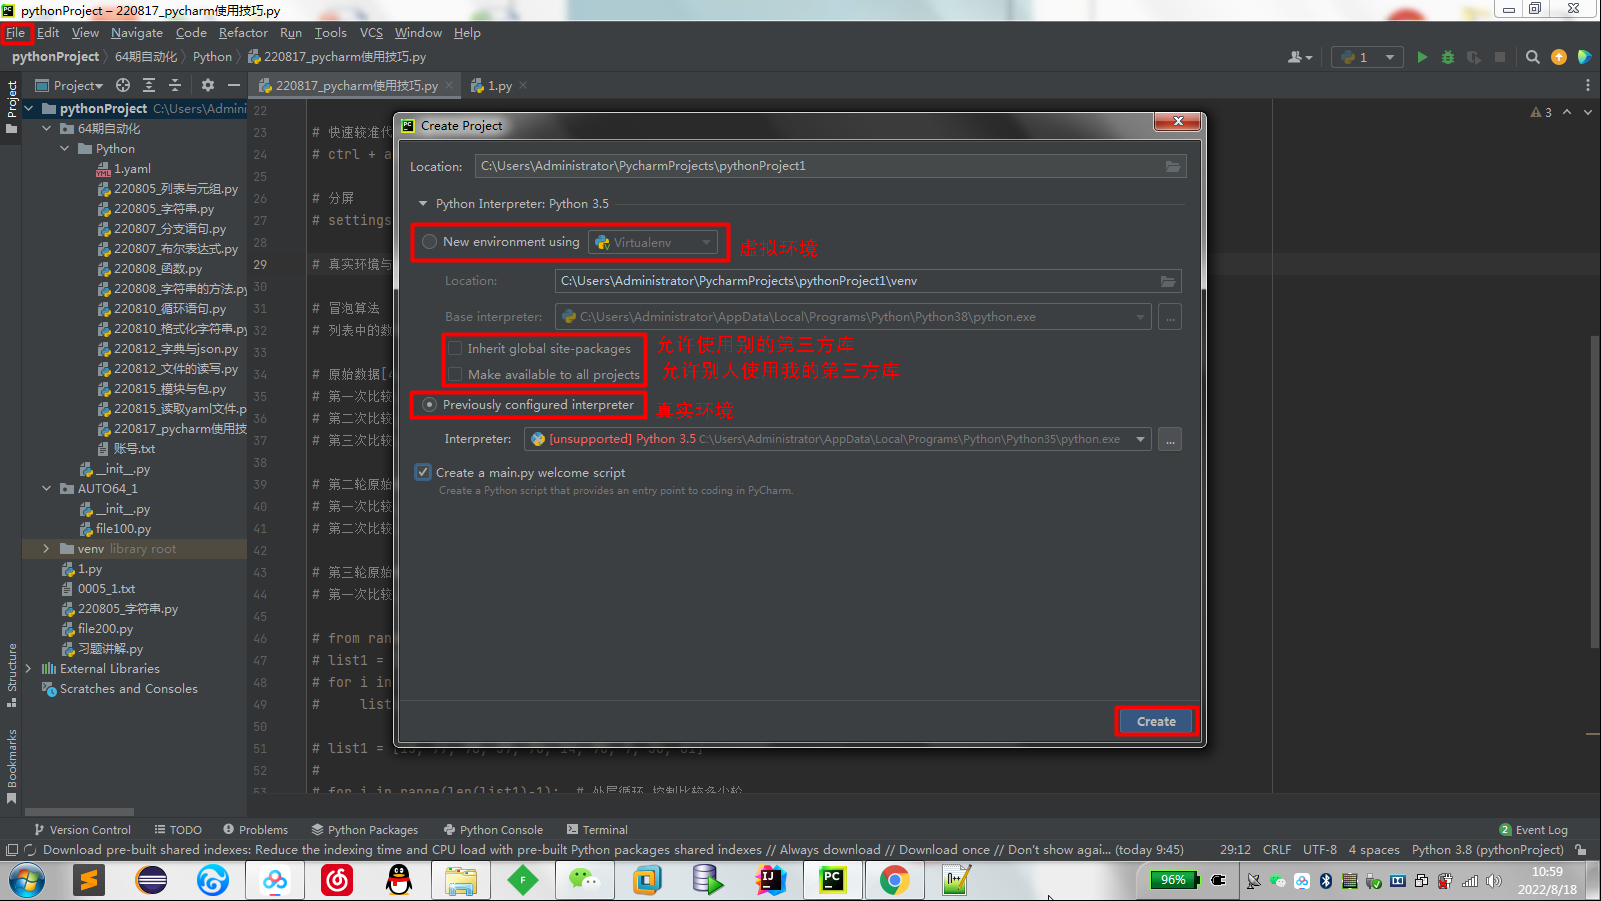This screenshot has height=901, width=1601.
Task: Run the current configuration with green play icon
Action: point(1422,57)
